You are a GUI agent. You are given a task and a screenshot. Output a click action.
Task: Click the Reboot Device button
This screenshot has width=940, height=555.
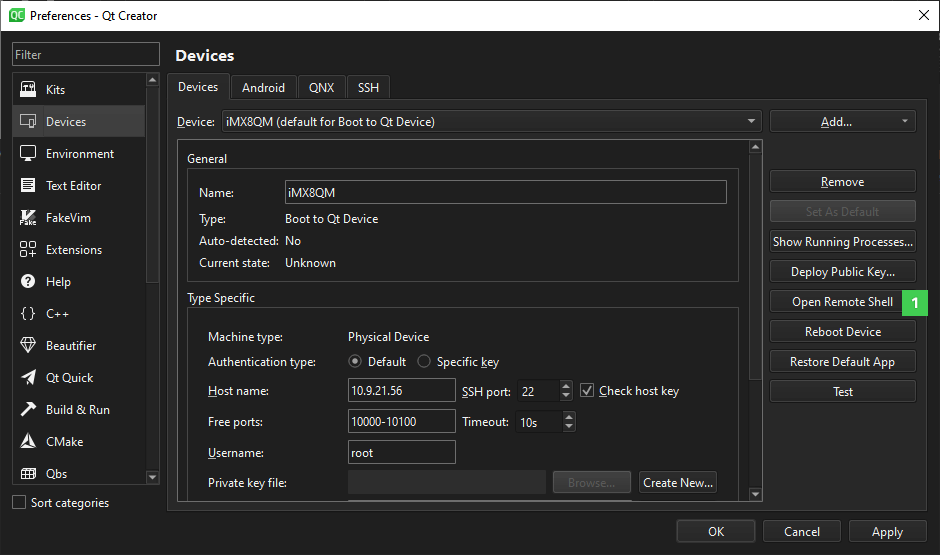842,332
